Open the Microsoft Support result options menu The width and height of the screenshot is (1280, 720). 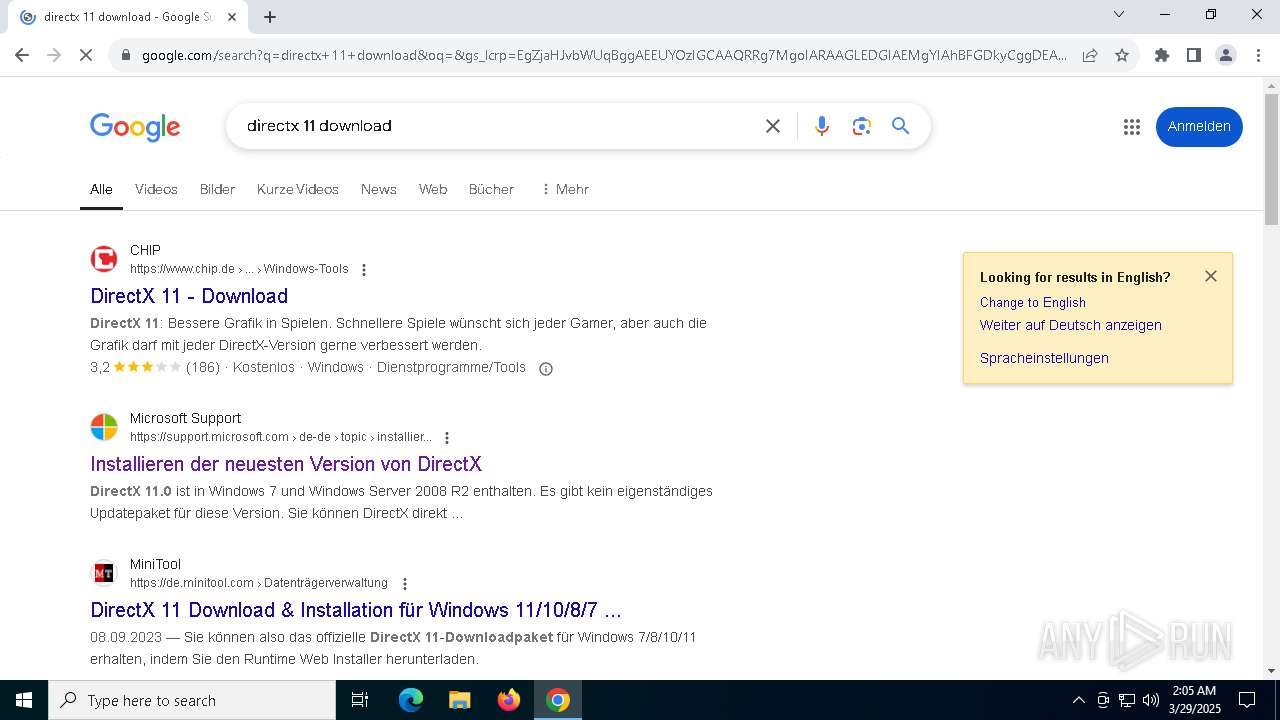click(x=447, y=438)
